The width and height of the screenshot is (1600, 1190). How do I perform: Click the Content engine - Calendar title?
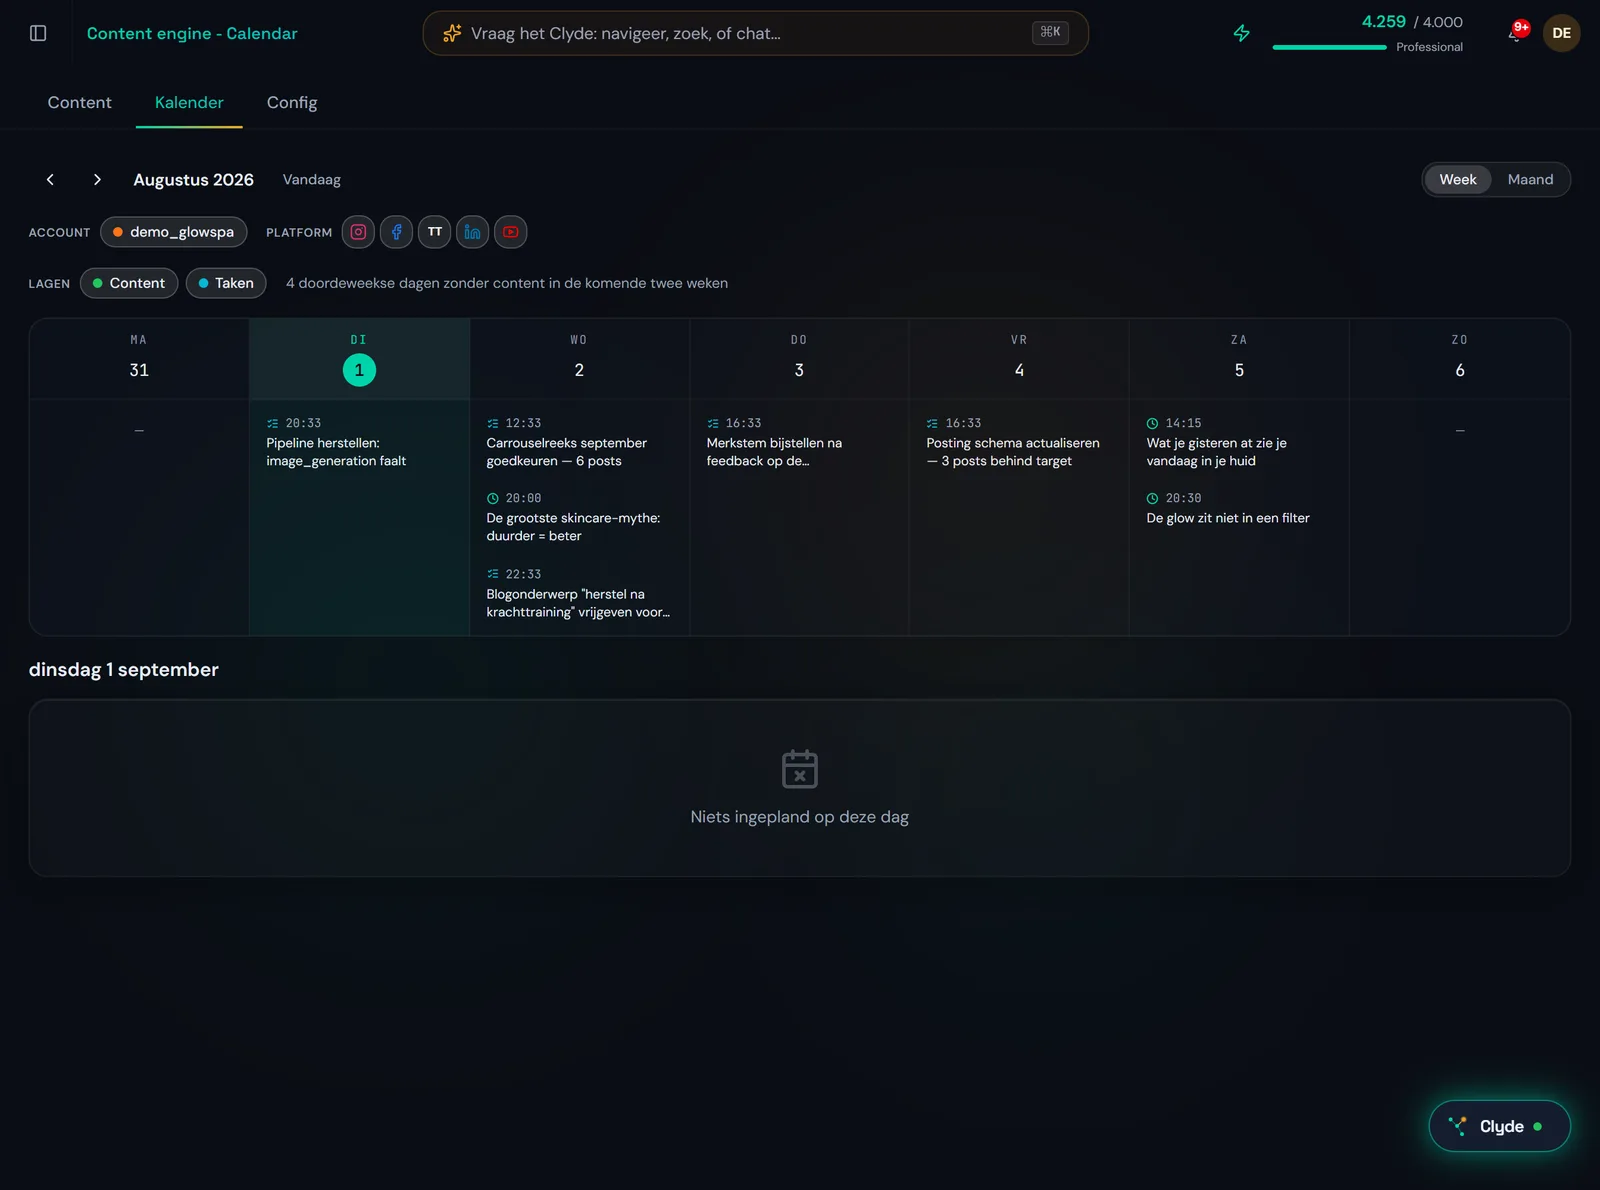192,33
